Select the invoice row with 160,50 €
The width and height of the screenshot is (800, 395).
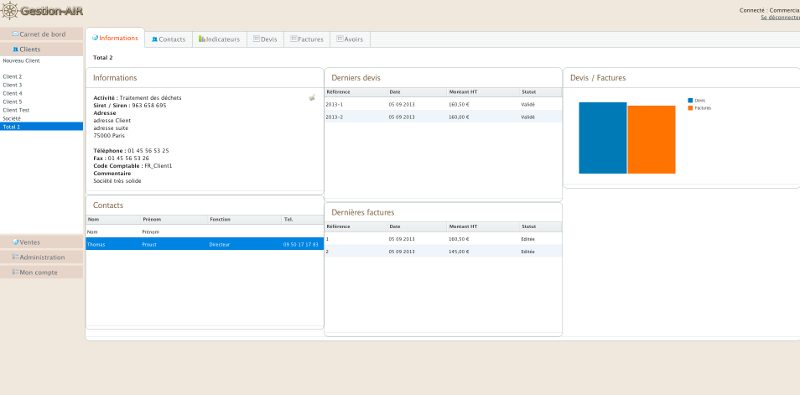click(x=443, y=239)
